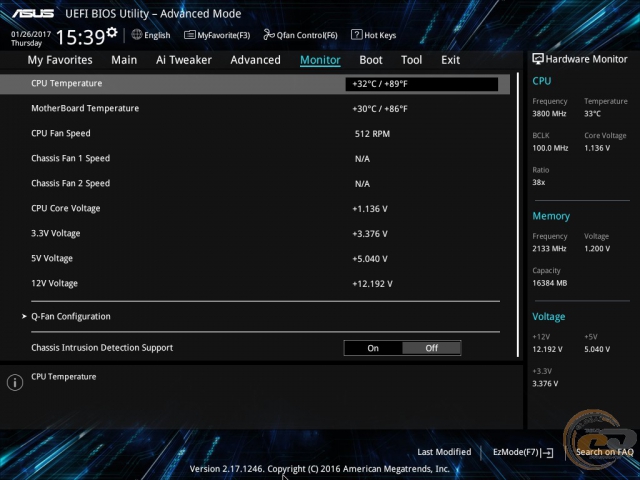Click the vertical scrollbar of settings list
The width and height of the screenshot is (640, 480).
point(518,215)
